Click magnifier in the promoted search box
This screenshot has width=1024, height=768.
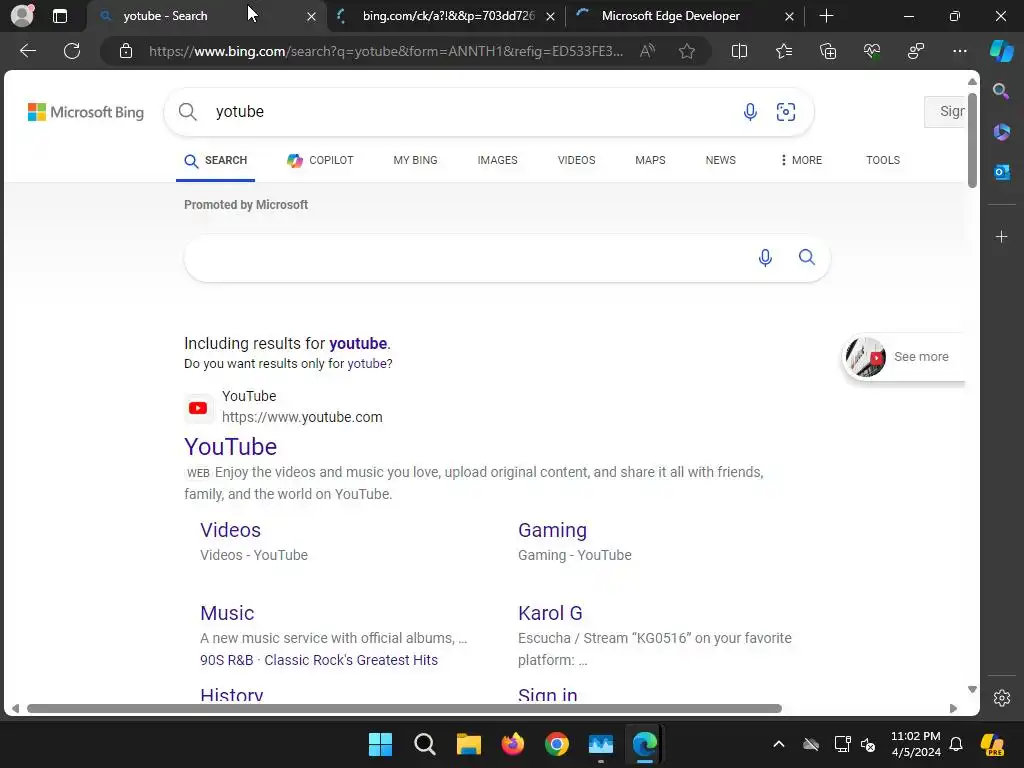[807, 257]
